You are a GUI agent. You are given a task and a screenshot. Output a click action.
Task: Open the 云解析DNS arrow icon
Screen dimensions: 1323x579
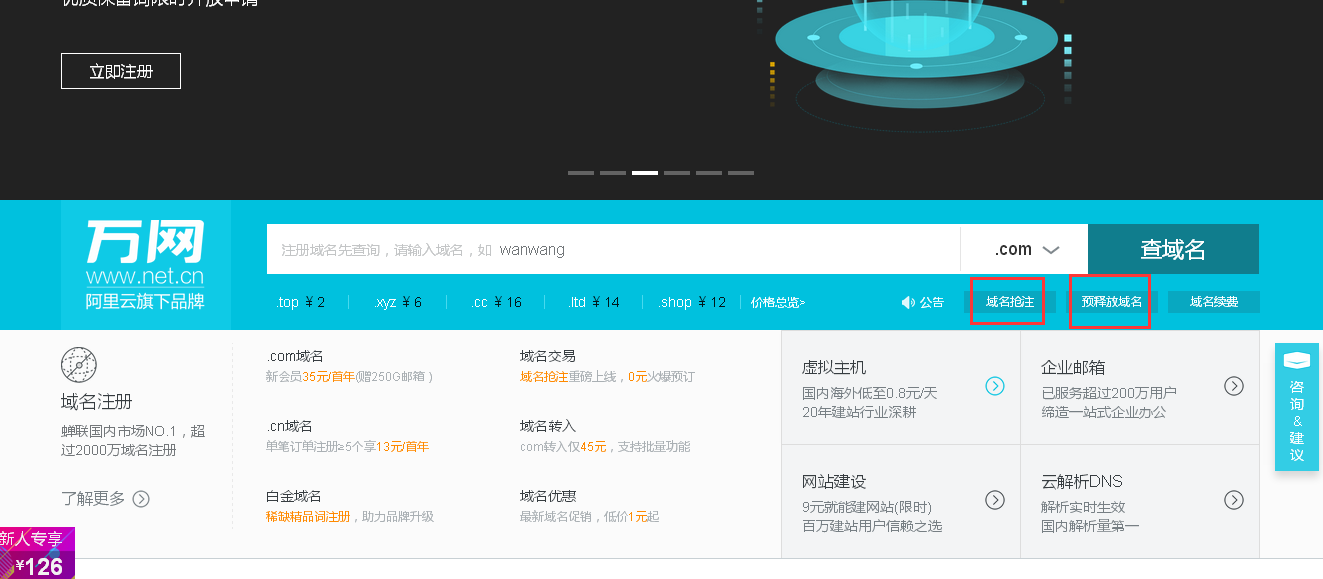click(x=1234, y=500)
